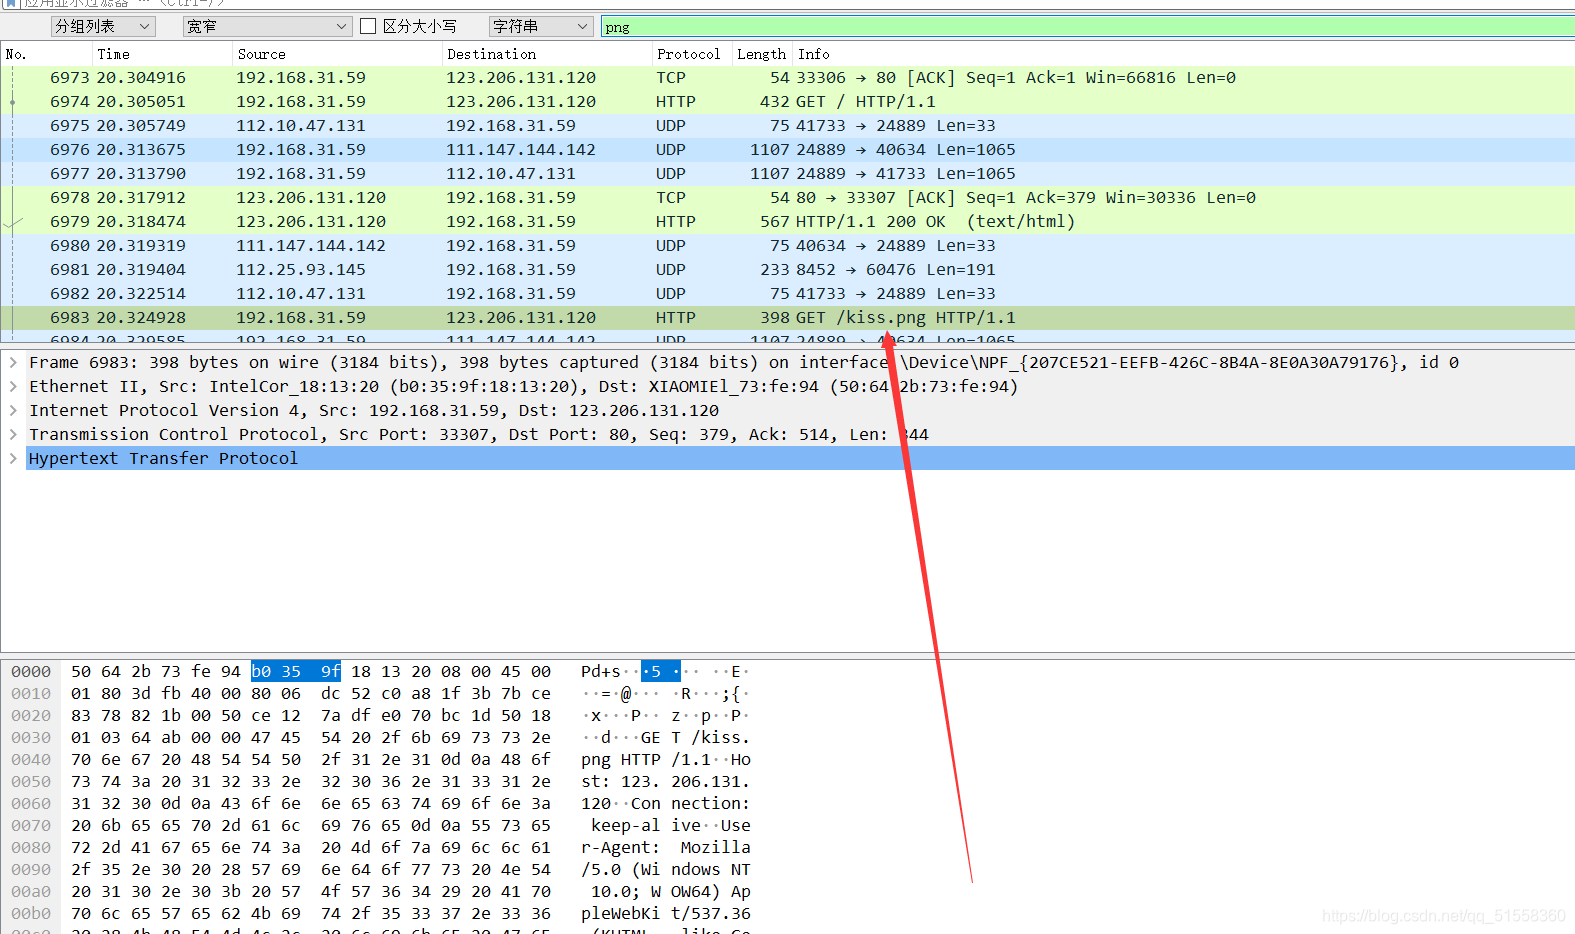Image resolution: width=1575 pixels, height=934 pixels.
Task: Expand the Transmission Control Protocol node
Action: [13, 434]
